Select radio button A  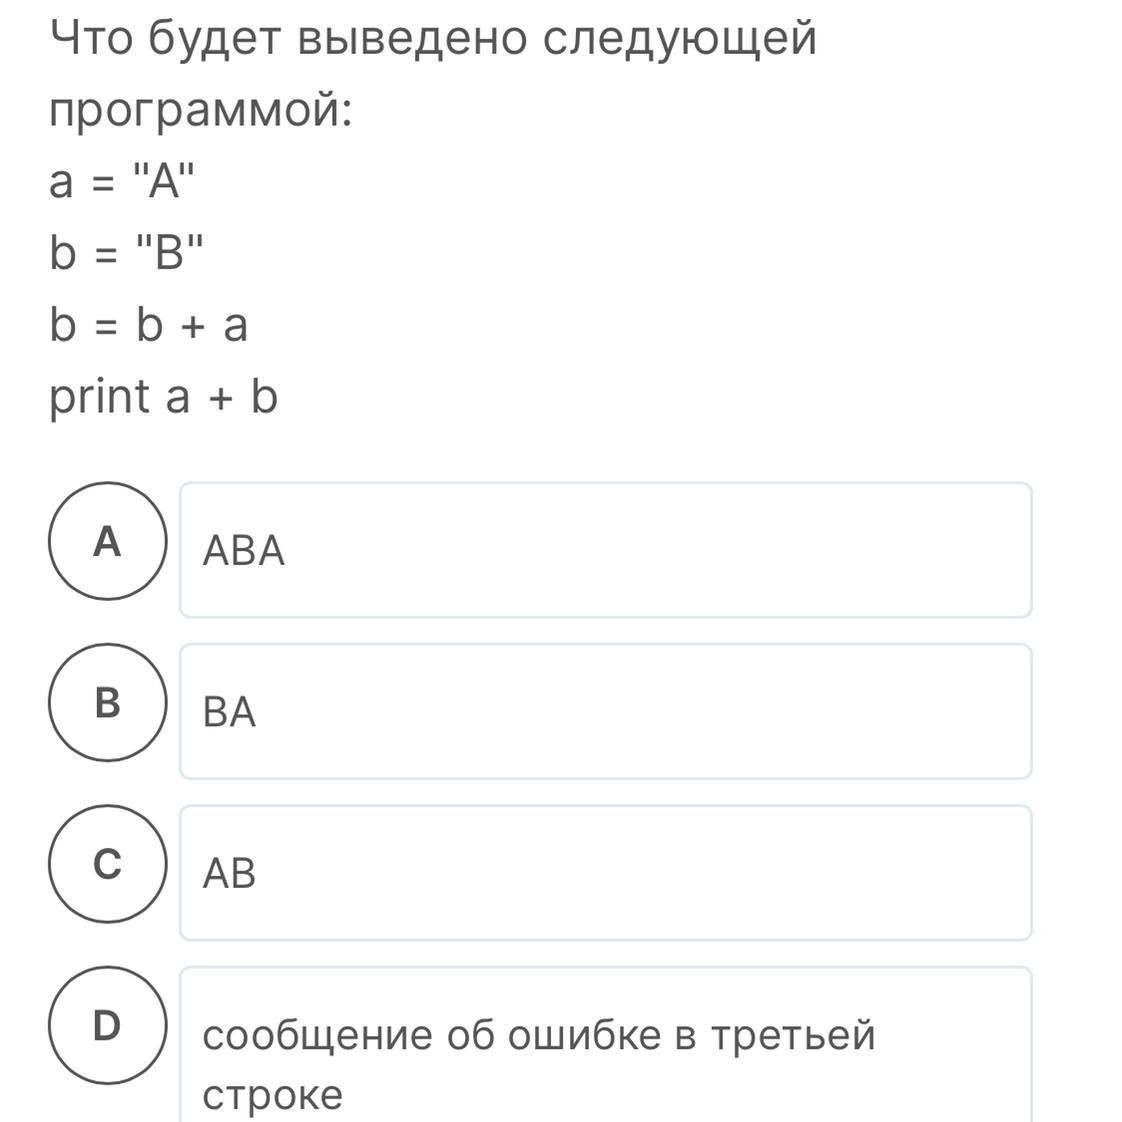pos(107,541)
